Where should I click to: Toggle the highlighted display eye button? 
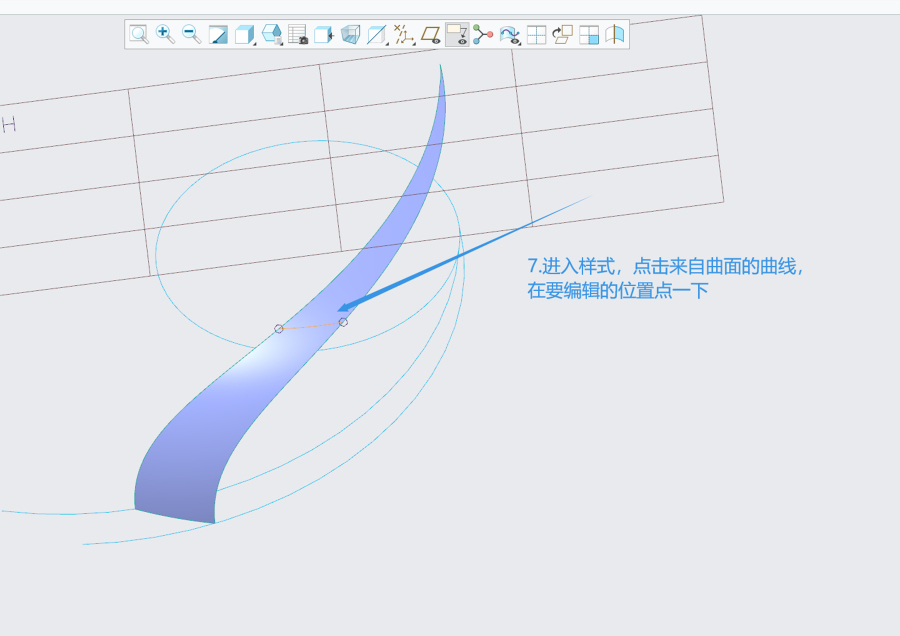(x=457, y=35)
